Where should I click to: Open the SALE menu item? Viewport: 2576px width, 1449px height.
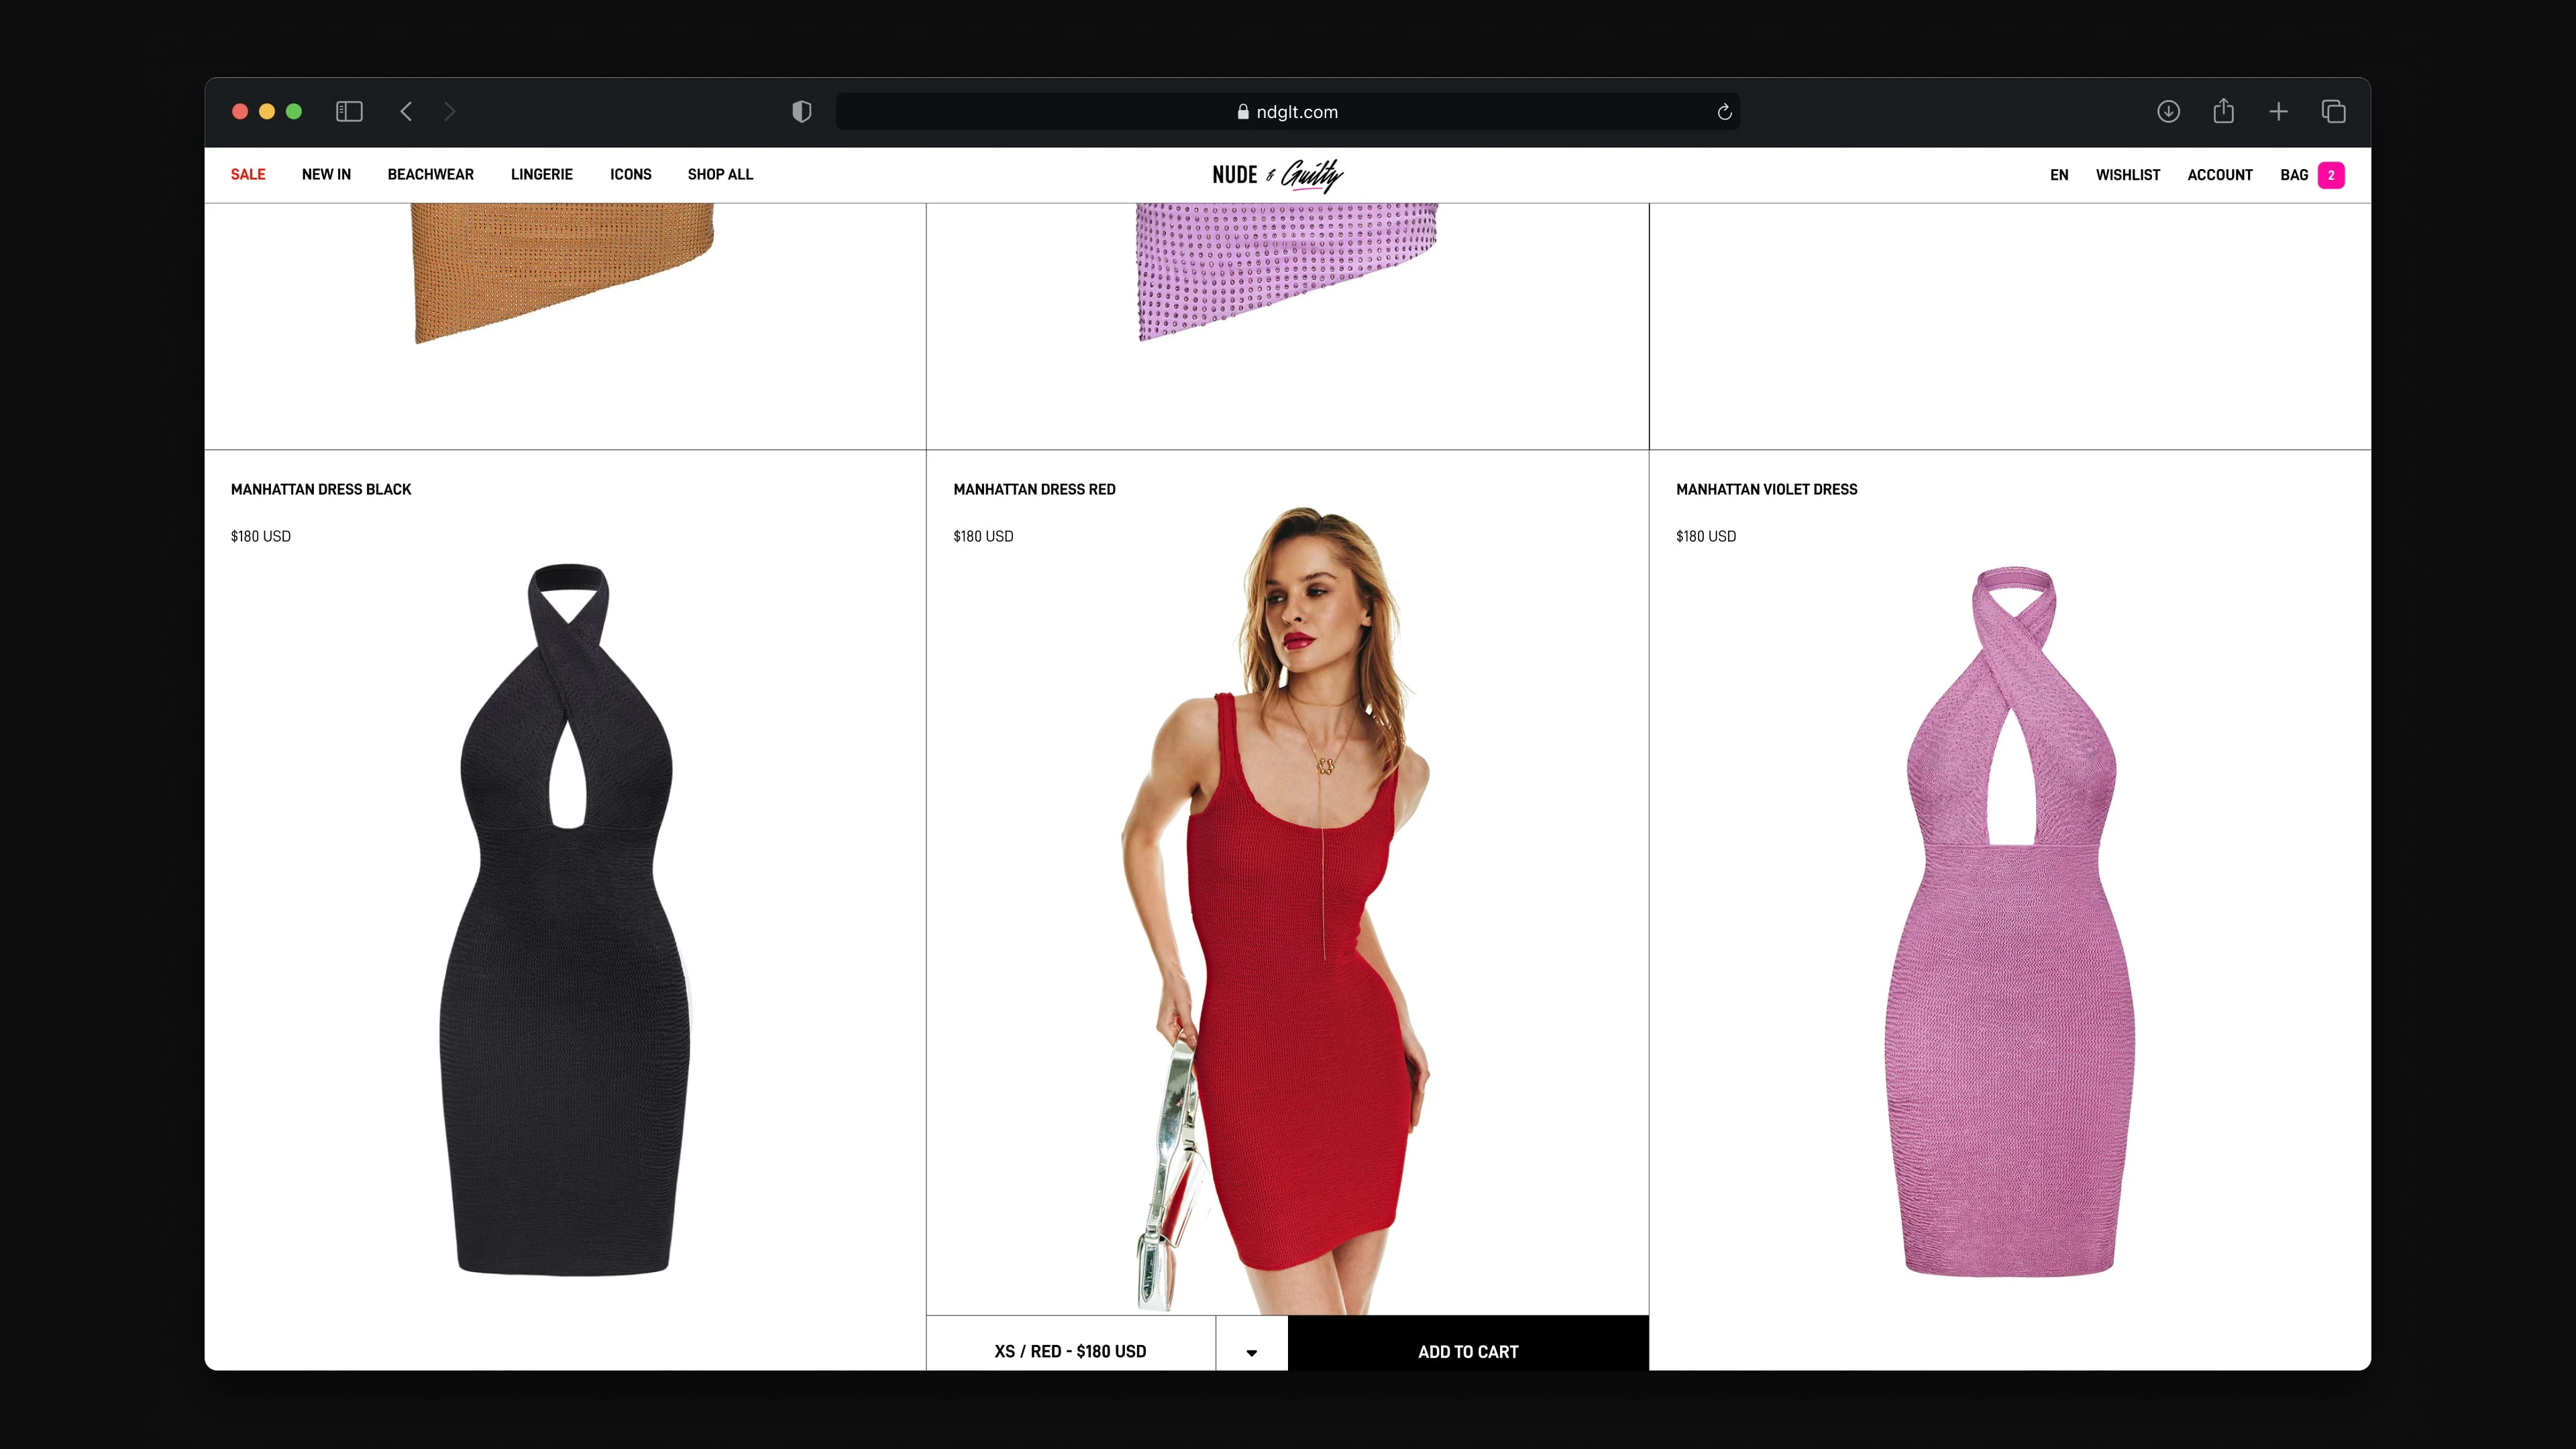[x=248, y=174]
